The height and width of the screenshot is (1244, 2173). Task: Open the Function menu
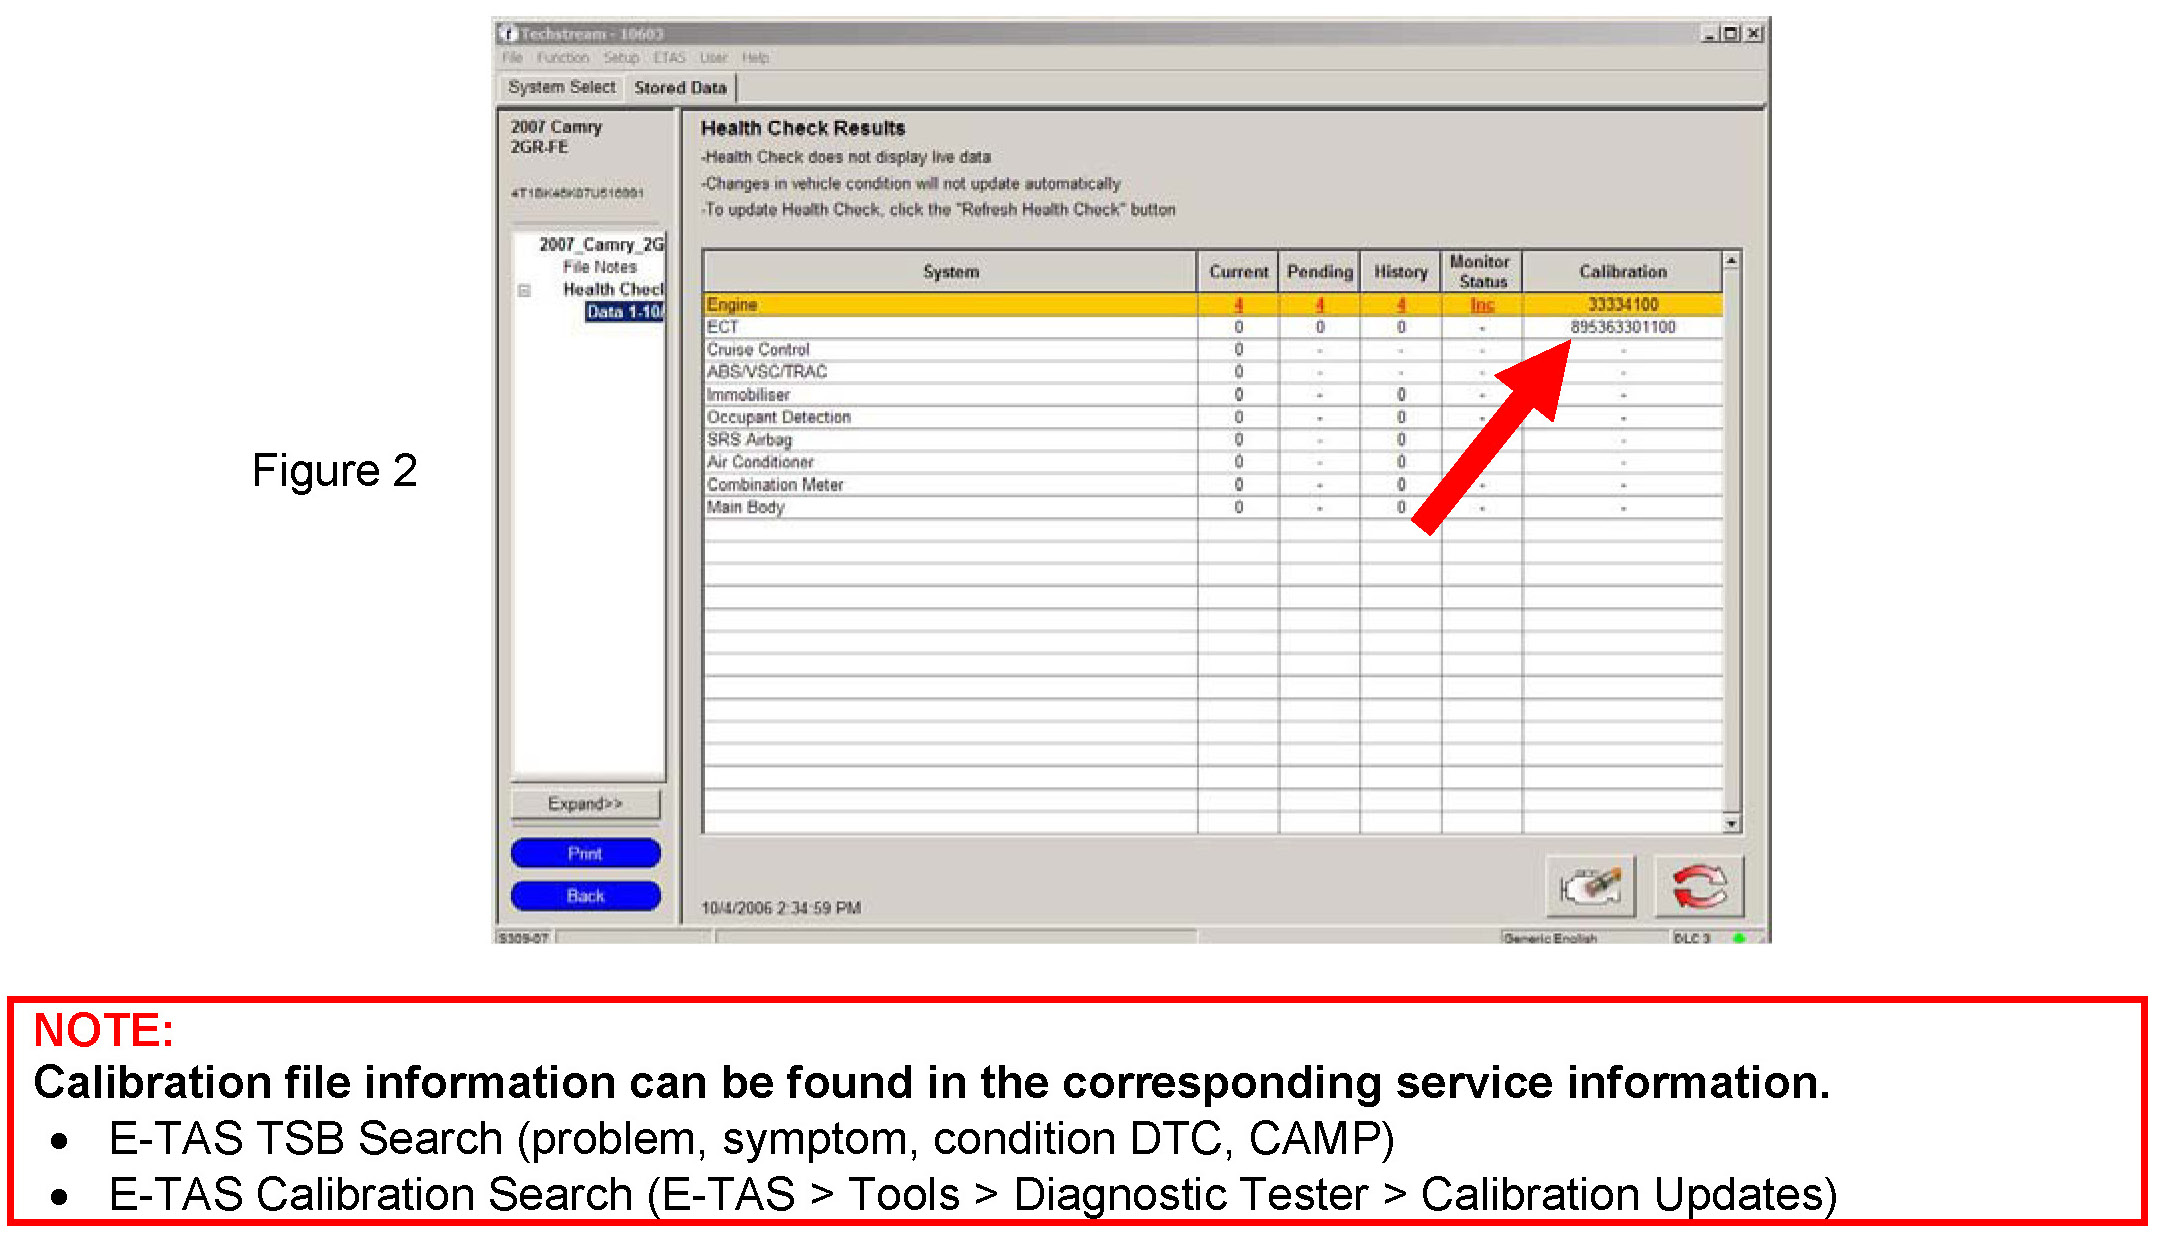[562, 58]
